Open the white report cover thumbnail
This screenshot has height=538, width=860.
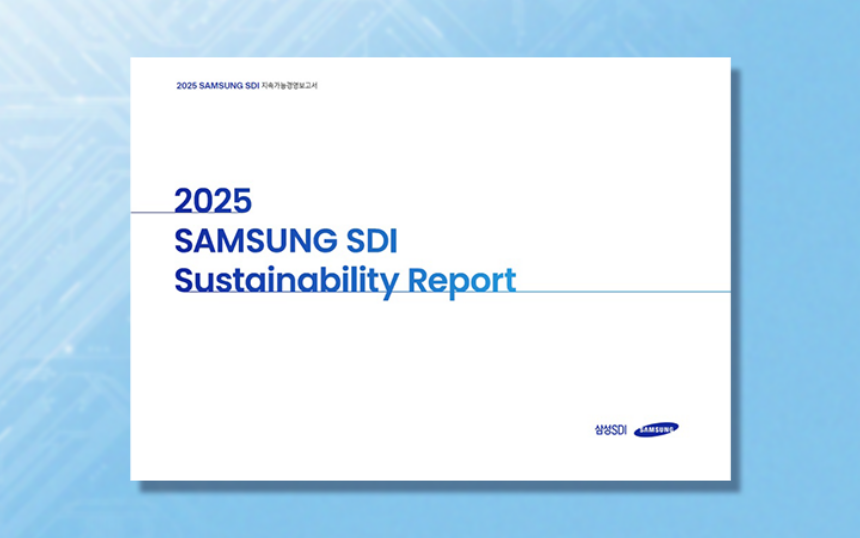(x=430, y=380)
